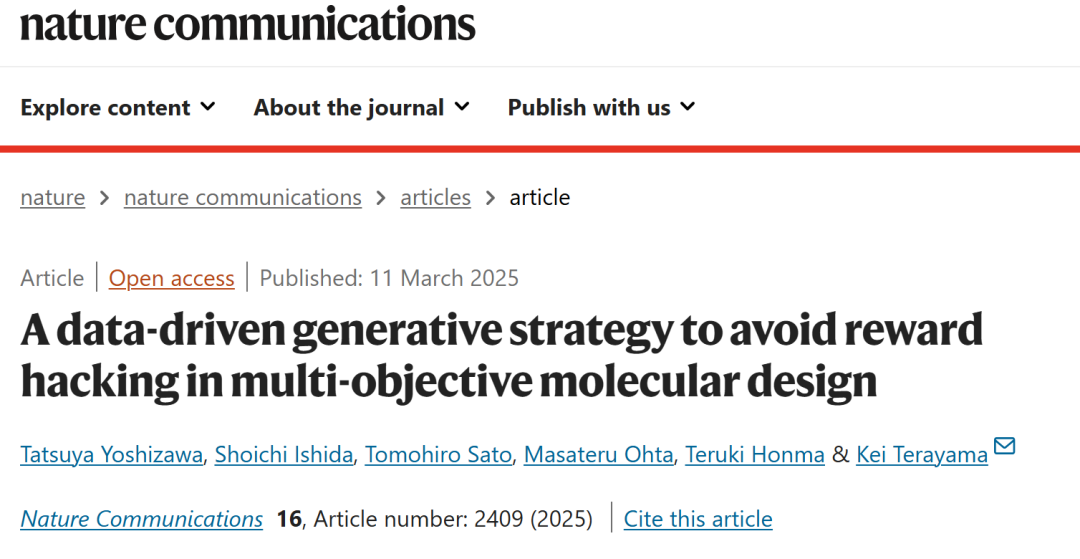Click author name Tomohiro Sato
Image resolution: width=1080 pixels, height=559 pixels.
pyautogui.click(x=438, y=455)
